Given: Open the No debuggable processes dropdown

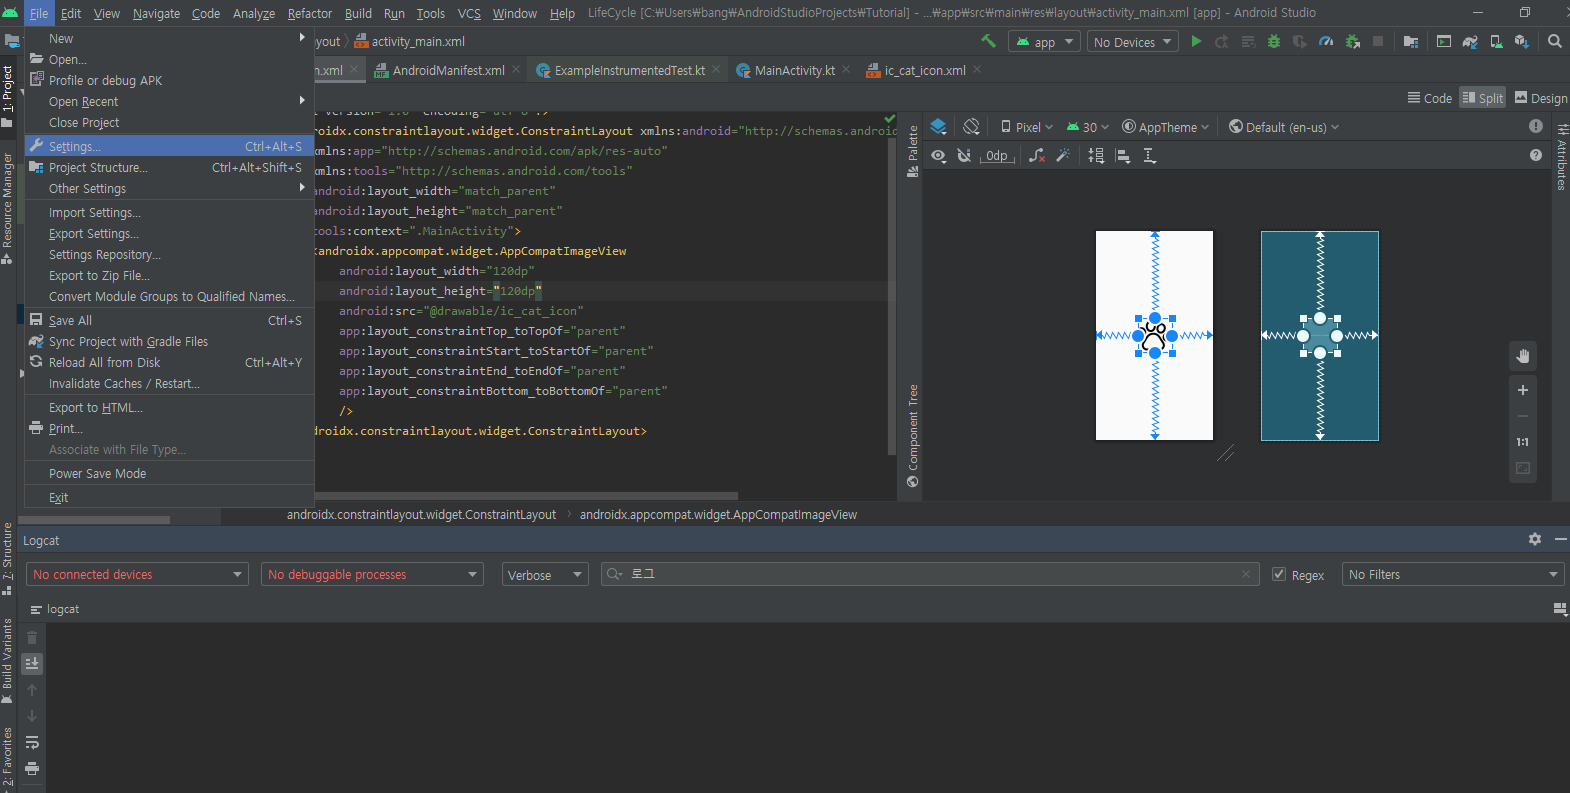Looking at the screenshot, I should tap(373, 574).
